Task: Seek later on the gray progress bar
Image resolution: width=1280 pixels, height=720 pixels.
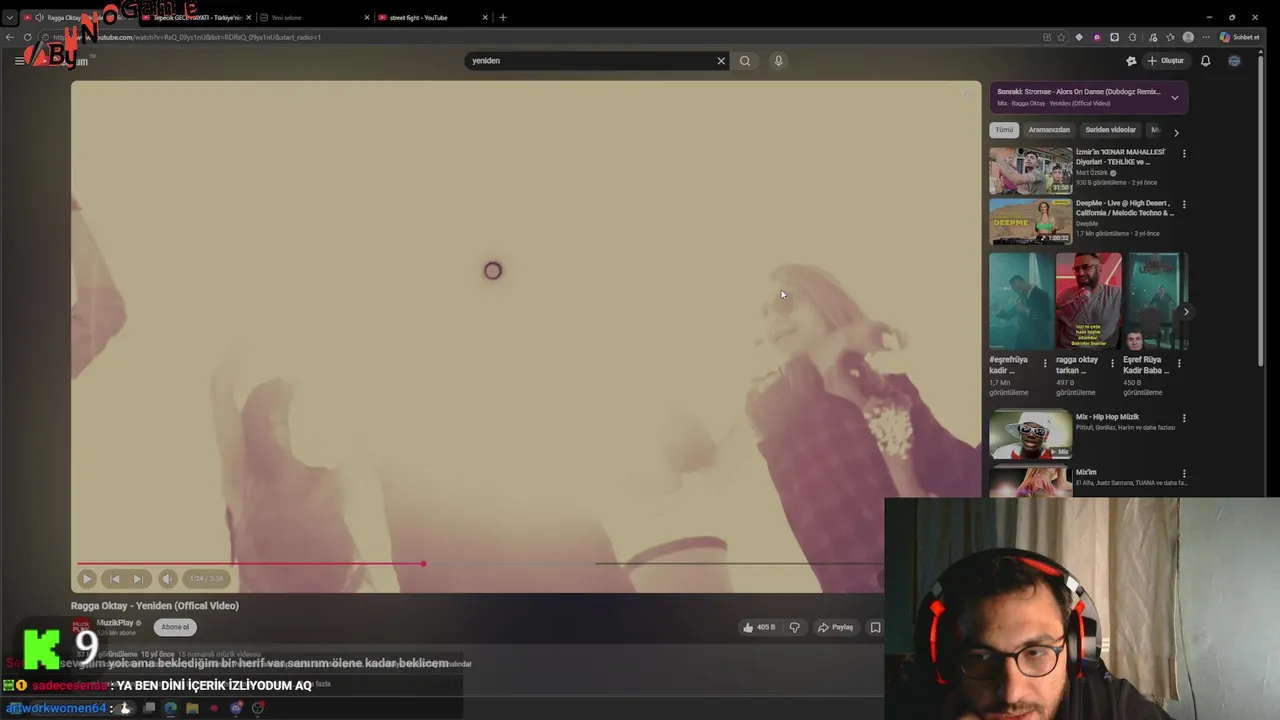Action: tap(737, 564)
